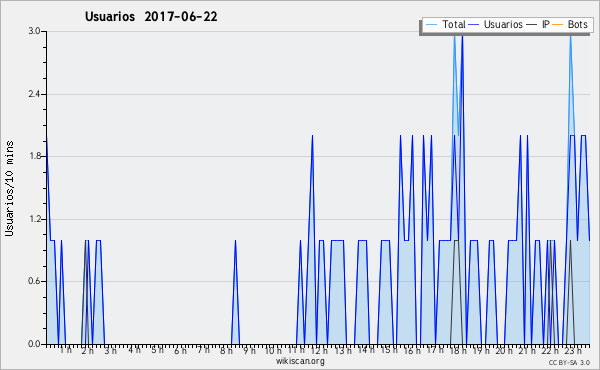
Task: Click the 20 h x-axis label
Action: (x=505, y=350)
